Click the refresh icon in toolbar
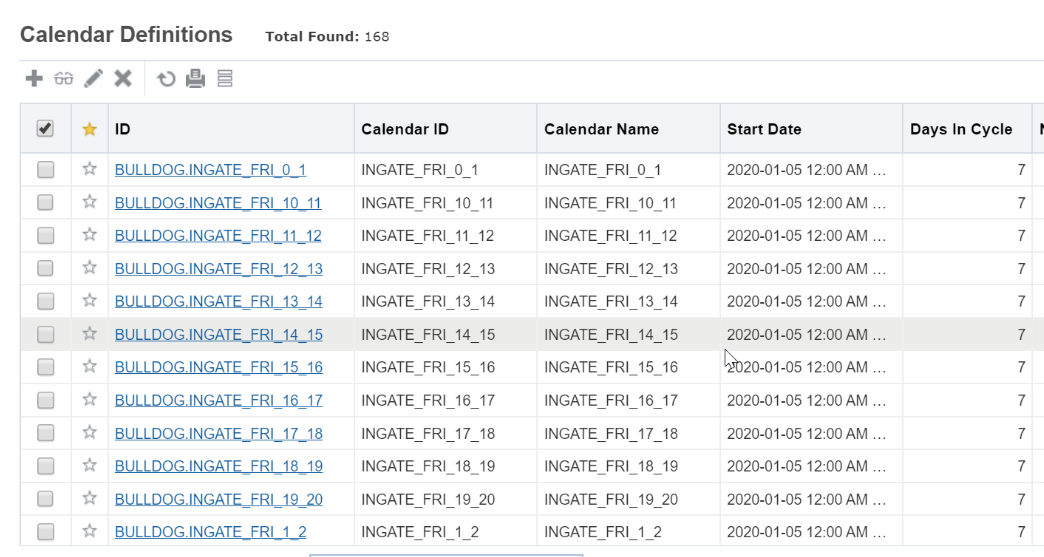The width and height of the screenshot is (1044, 557). 168,77
